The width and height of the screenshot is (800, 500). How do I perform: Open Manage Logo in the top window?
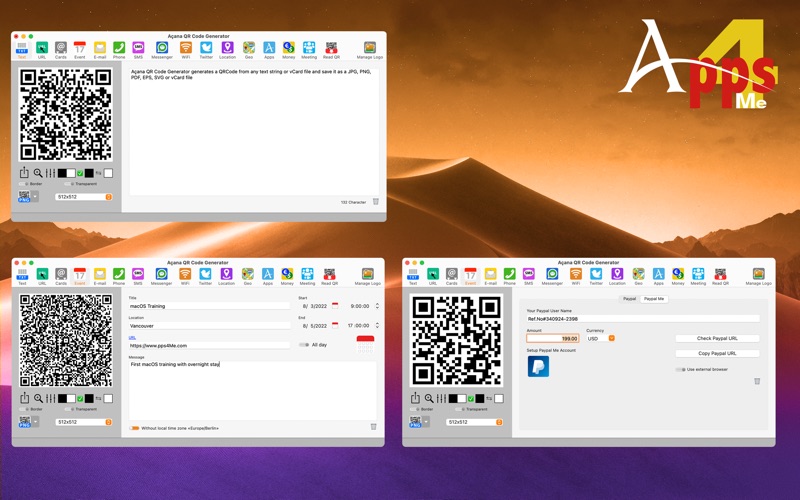(370, 49)
